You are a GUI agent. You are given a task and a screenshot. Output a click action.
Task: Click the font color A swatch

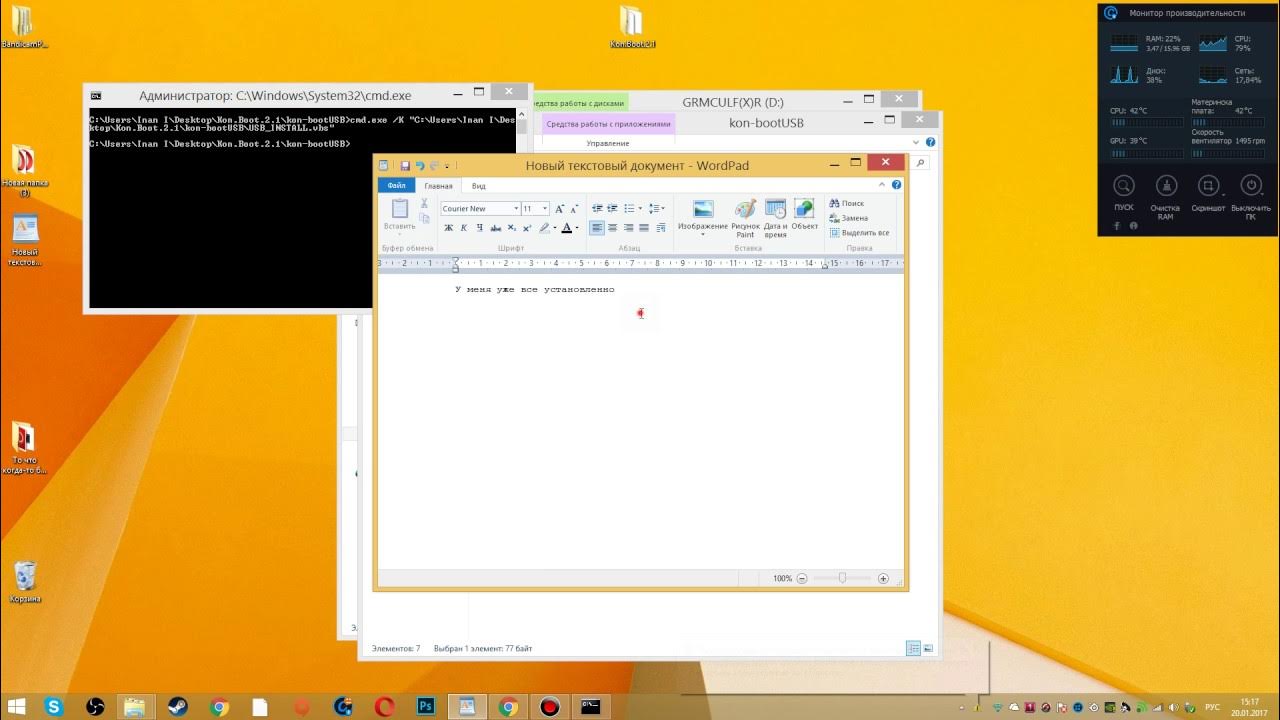point(566,228)
